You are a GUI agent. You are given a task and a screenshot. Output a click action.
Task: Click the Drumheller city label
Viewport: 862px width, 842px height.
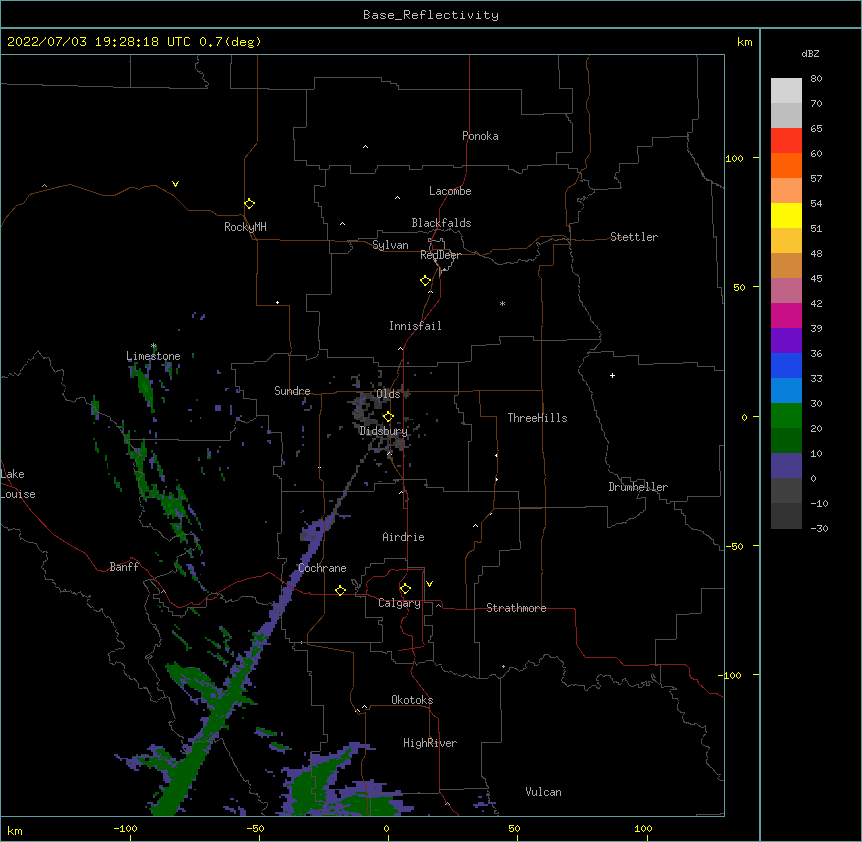tap(638, 487)
